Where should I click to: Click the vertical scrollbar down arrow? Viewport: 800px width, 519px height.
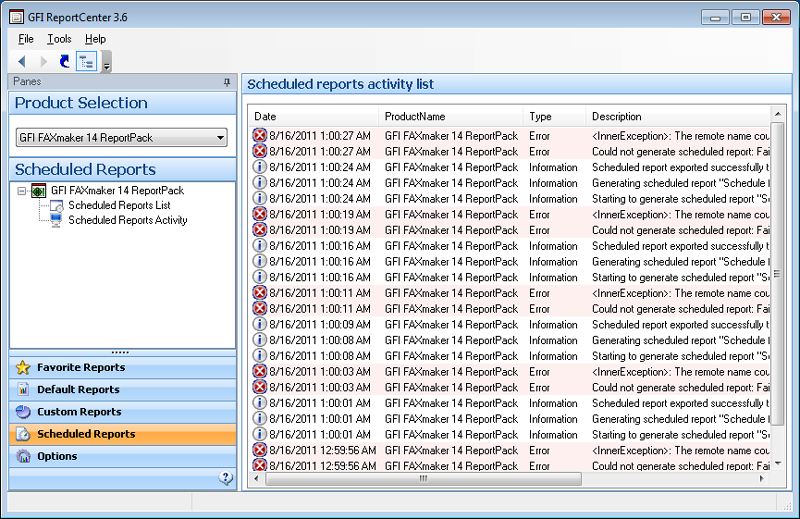[x=778, y=463]
